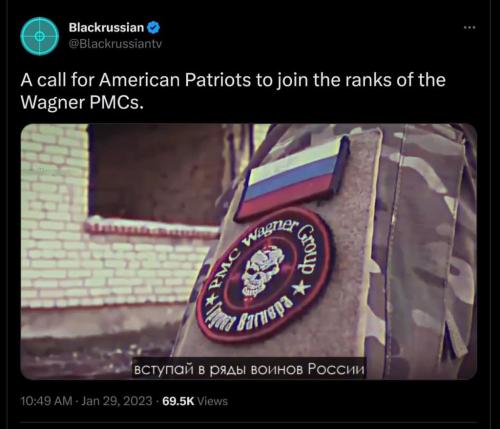
Task: Click the Cyrillic "Группа Вагнера" text on patch
Action: pyautogui.click(x=255, y=315)
